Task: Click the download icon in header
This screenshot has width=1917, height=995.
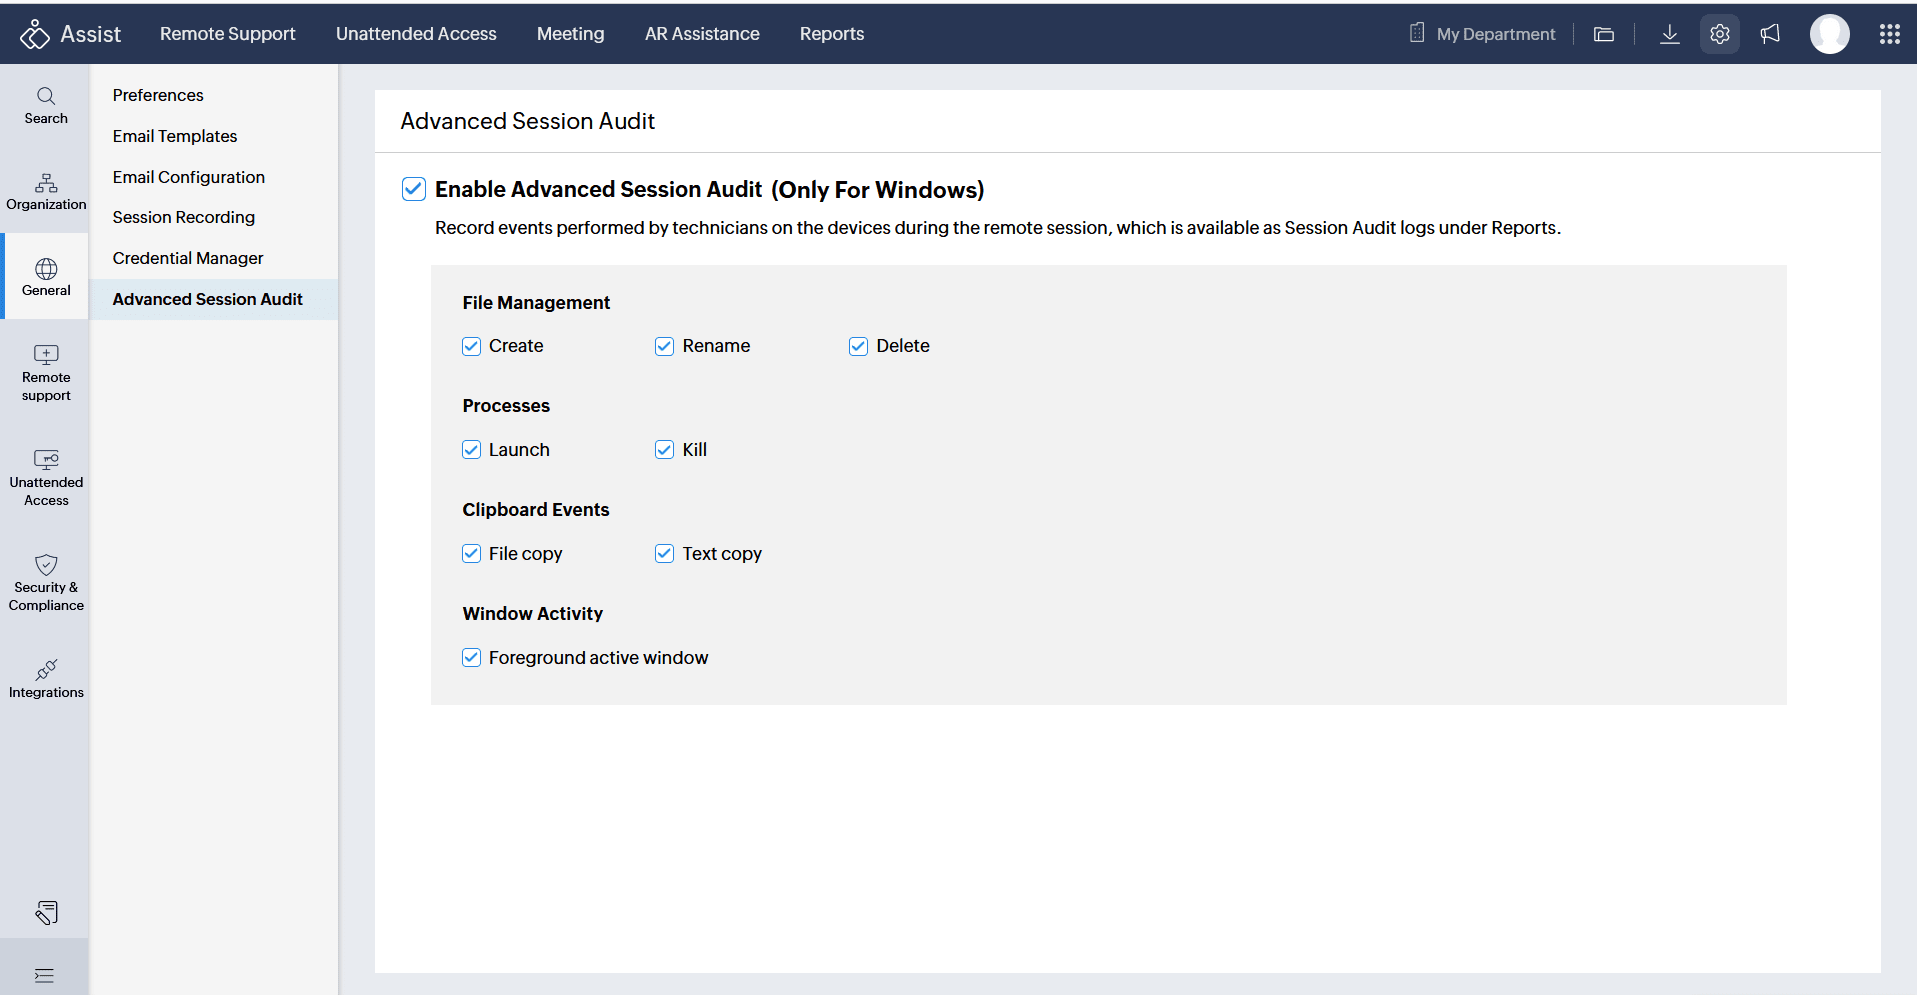Action: 1669,34
